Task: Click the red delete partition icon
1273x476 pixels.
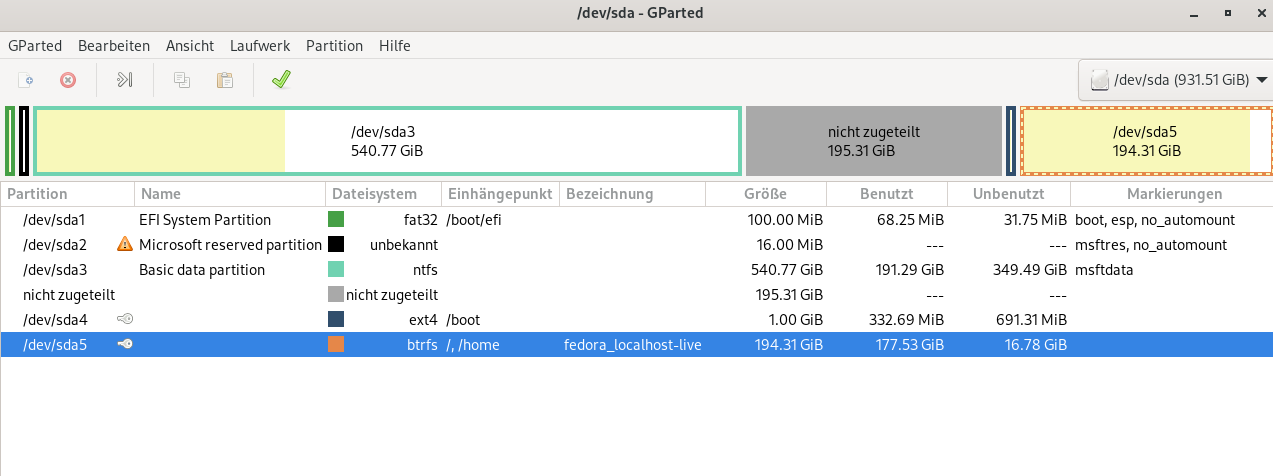Action: pyautogui.click(x=68, y=79)
